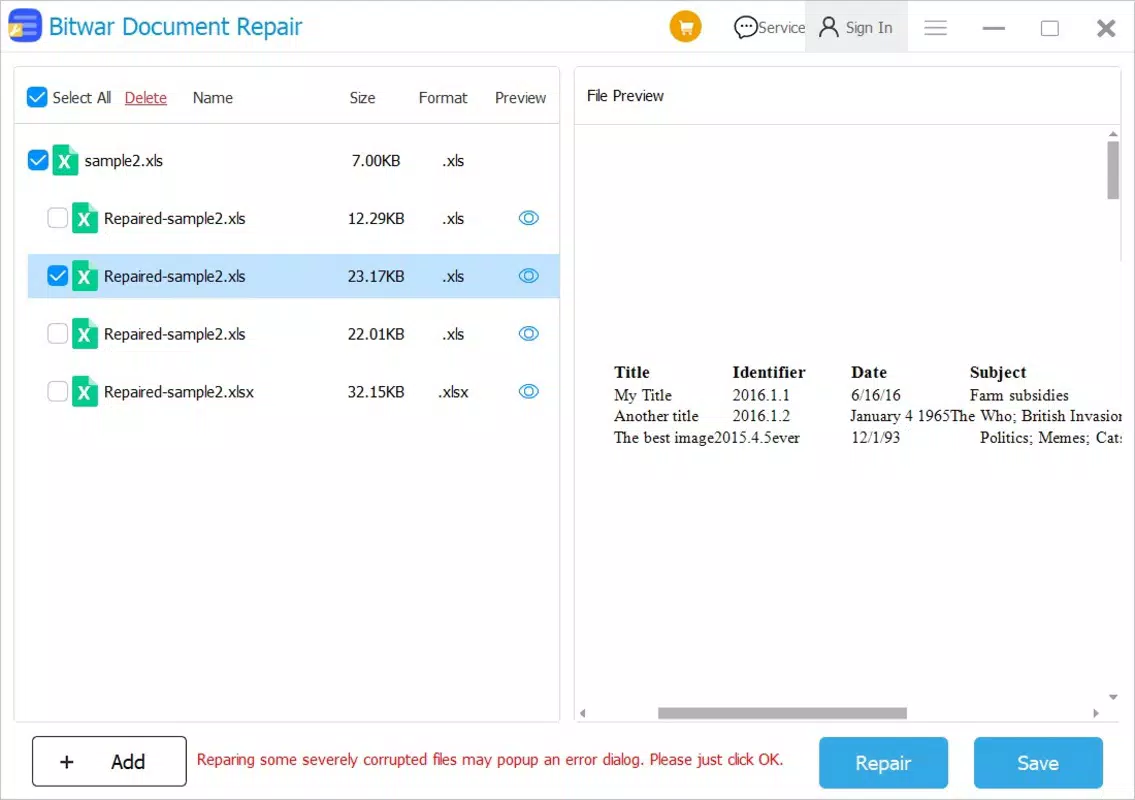Screen dimensions: 1135x800
Task: Open the shopping cart purchase icon
Action: [x=685, y=28]
